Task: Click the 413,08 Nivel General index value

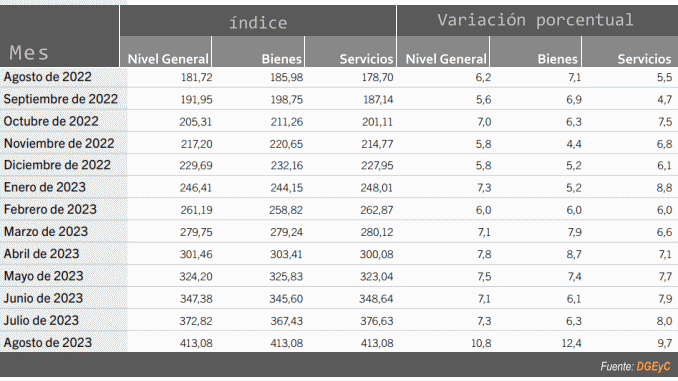Action: coord(196,343)
